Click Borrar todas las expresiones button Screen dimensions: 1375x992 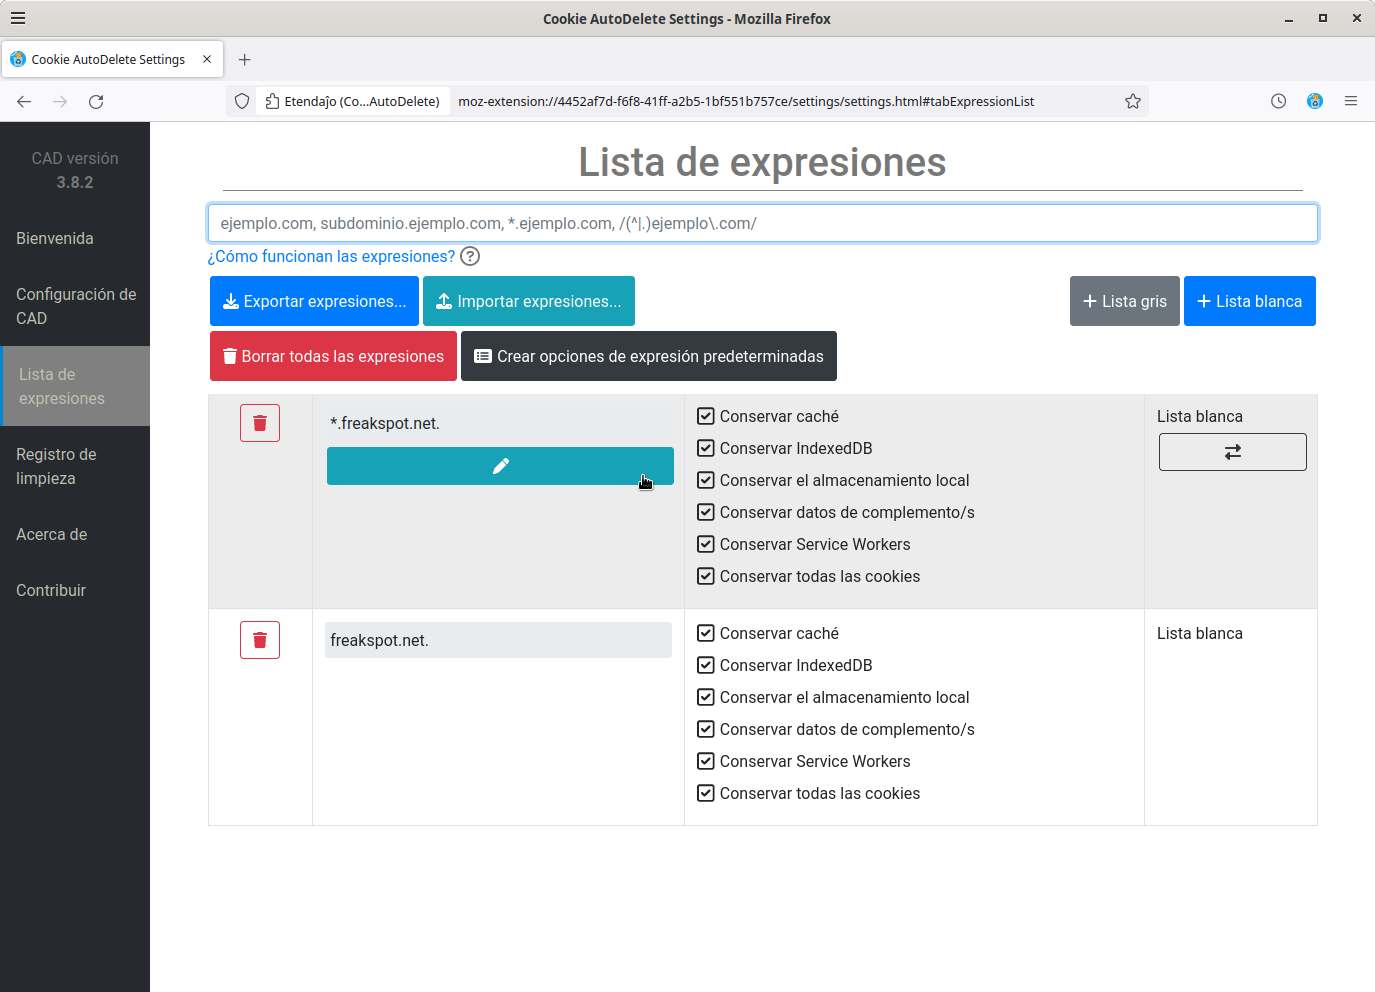(333, 356)
